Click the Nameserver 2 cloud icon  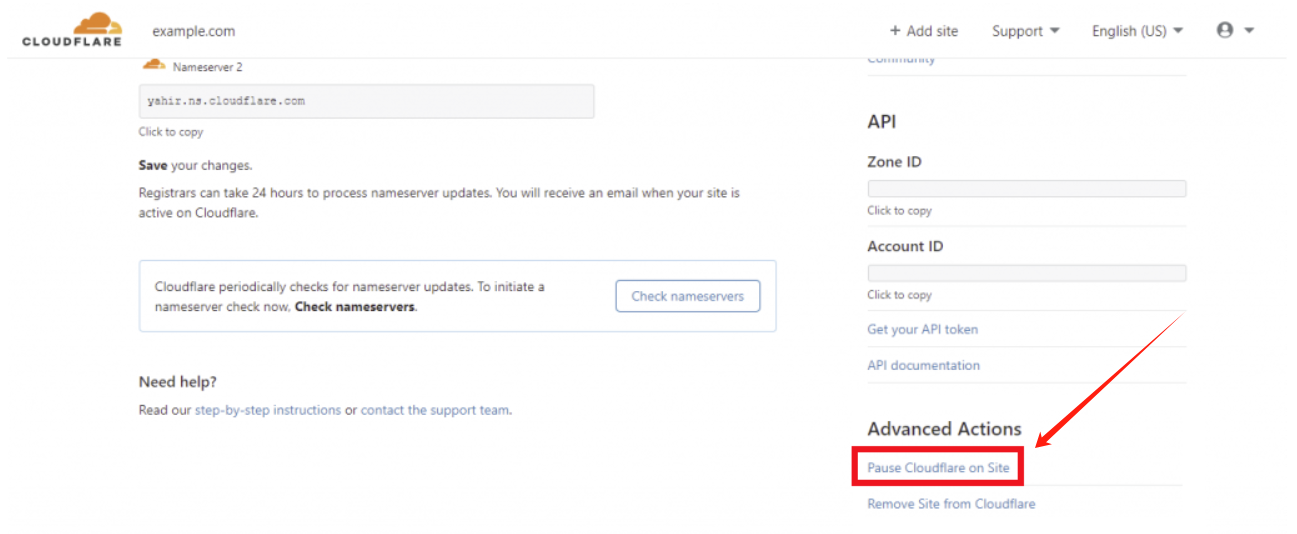pos(153,65)
